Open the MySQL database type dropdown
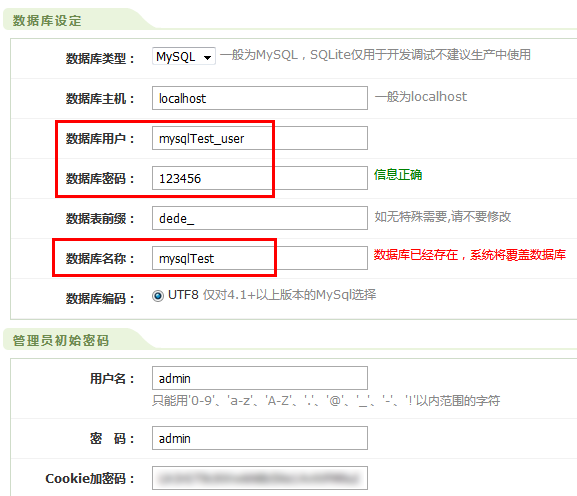 184,56
